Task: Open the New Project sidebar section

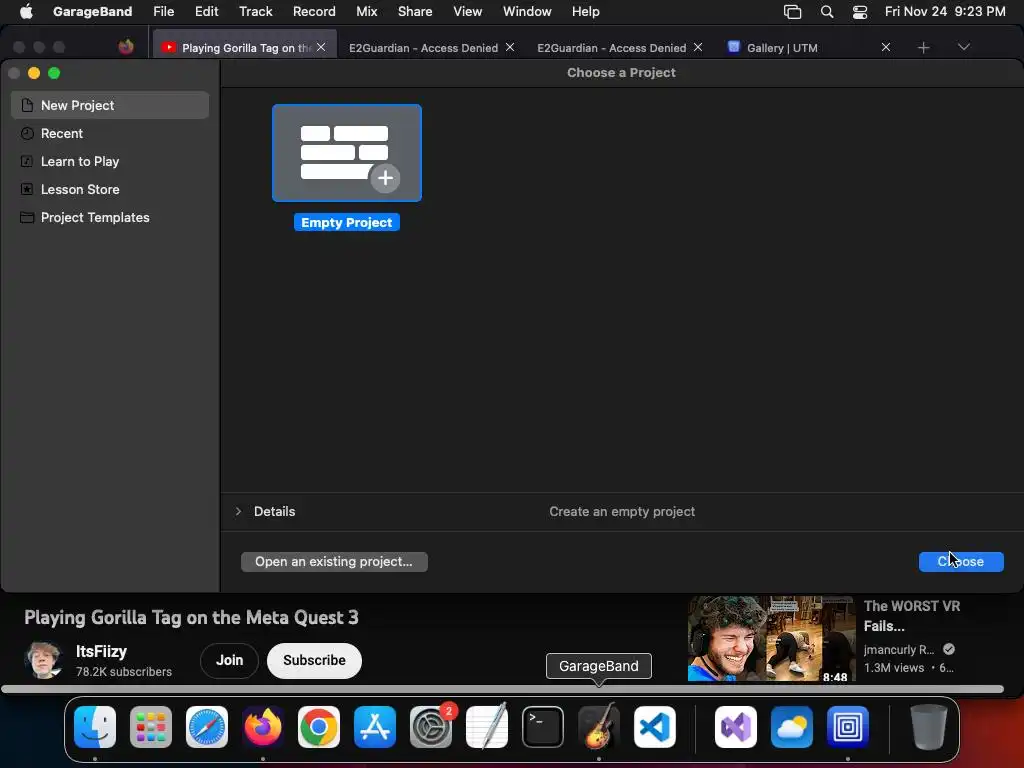Action: coord(110,105)
